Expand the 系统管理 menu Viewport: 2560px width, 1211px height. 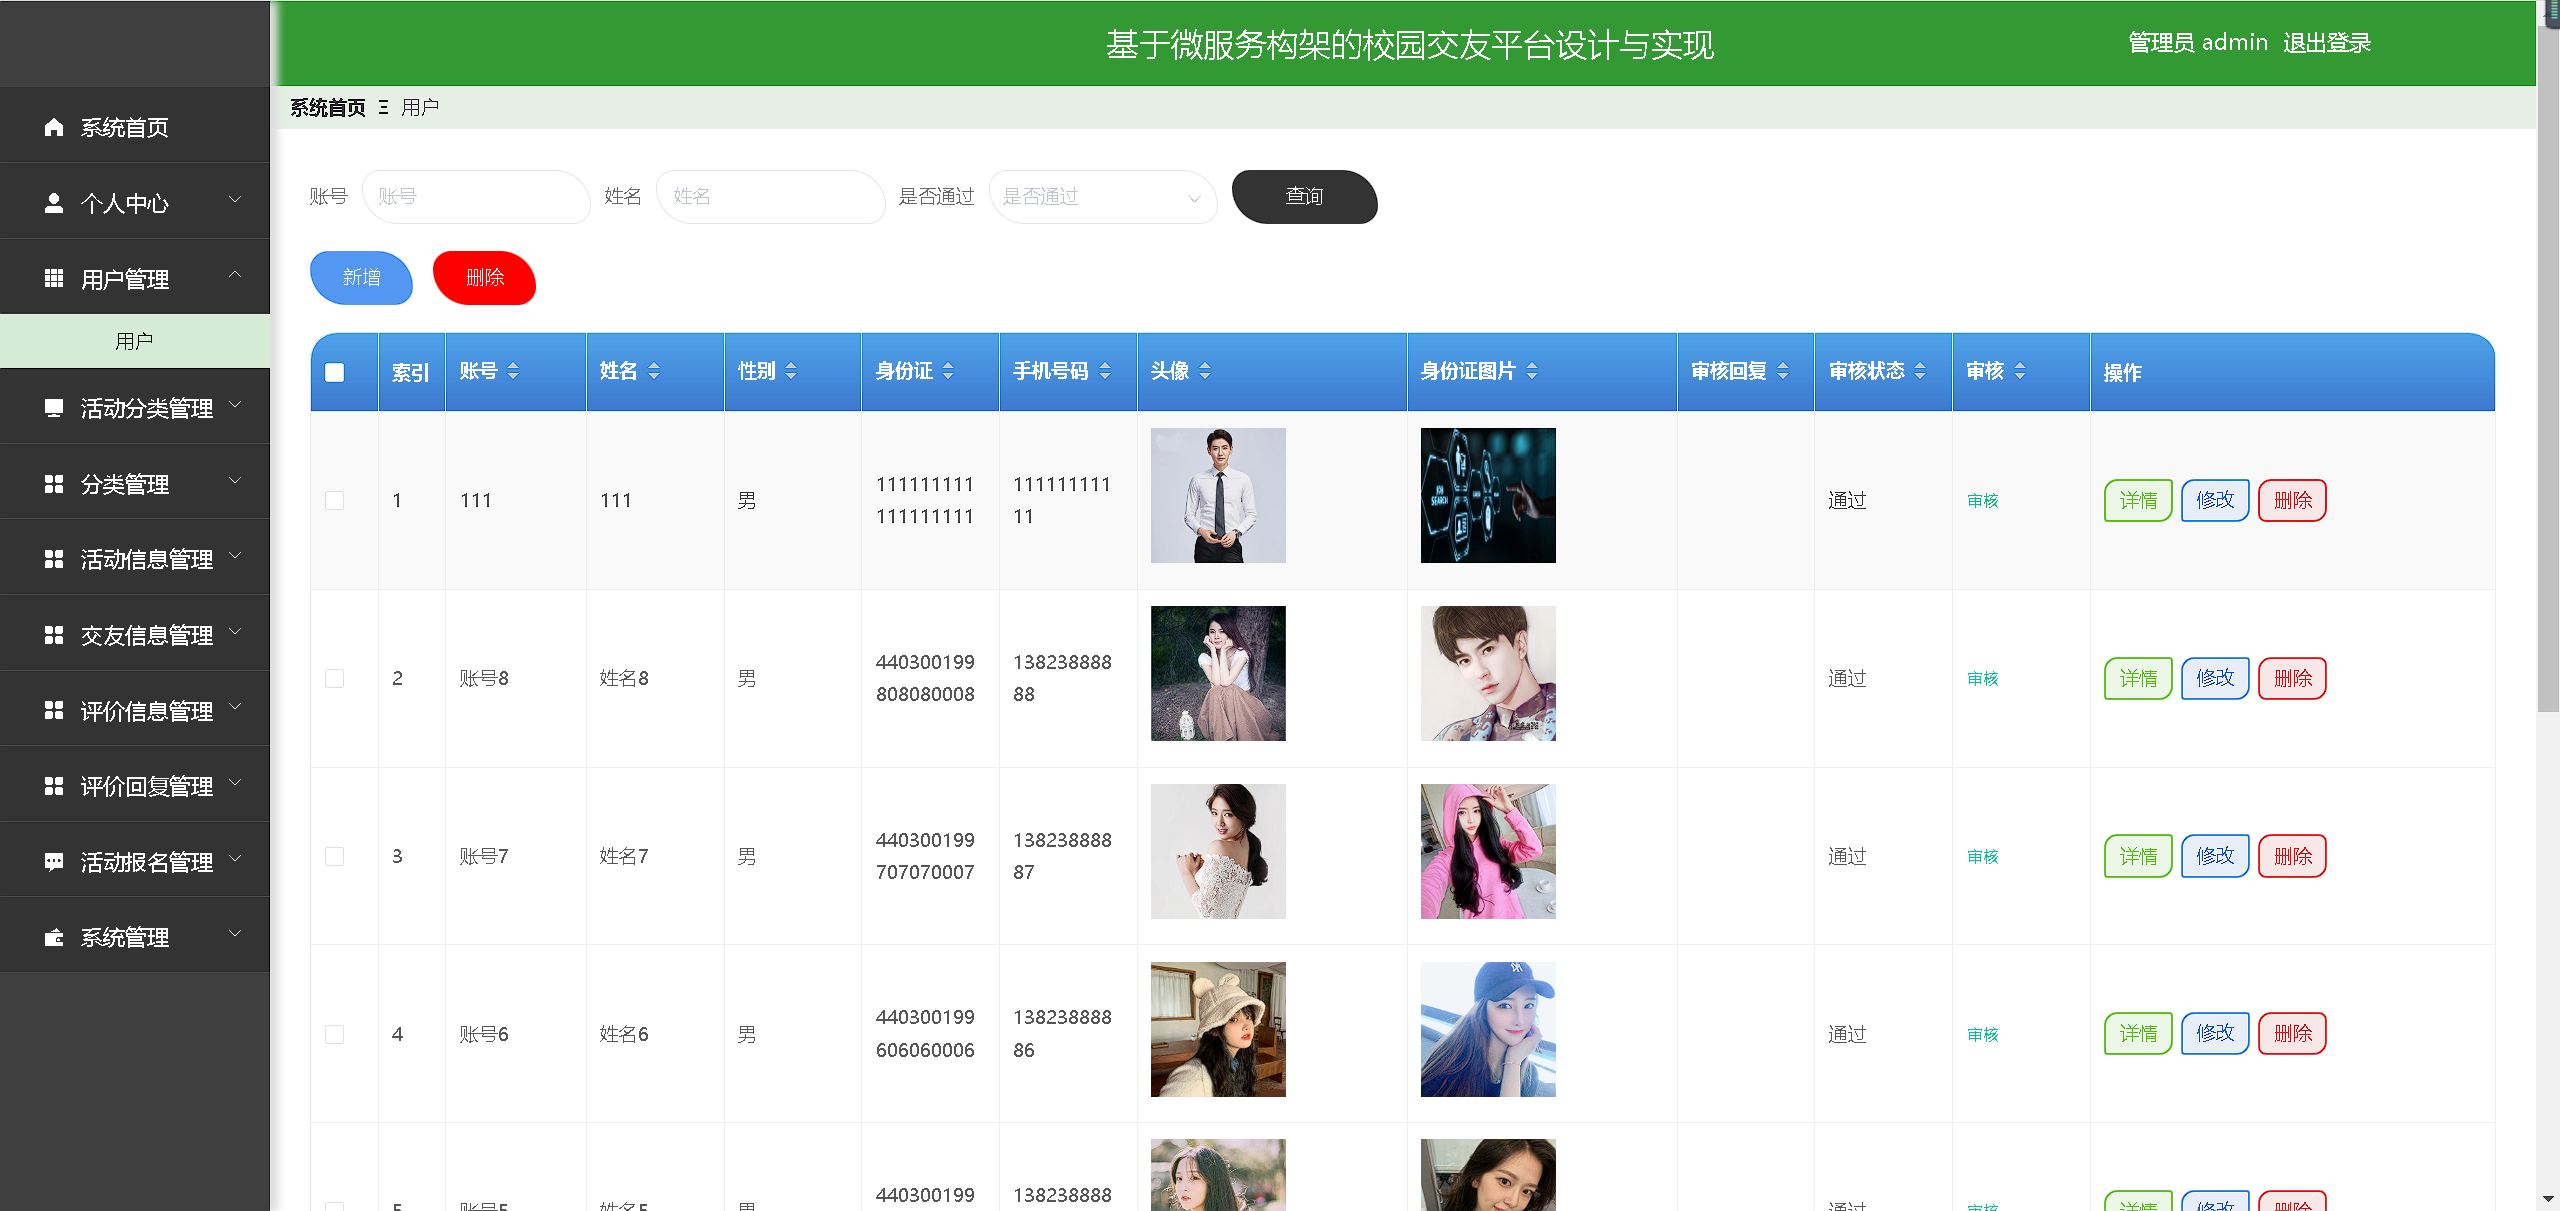236,934
